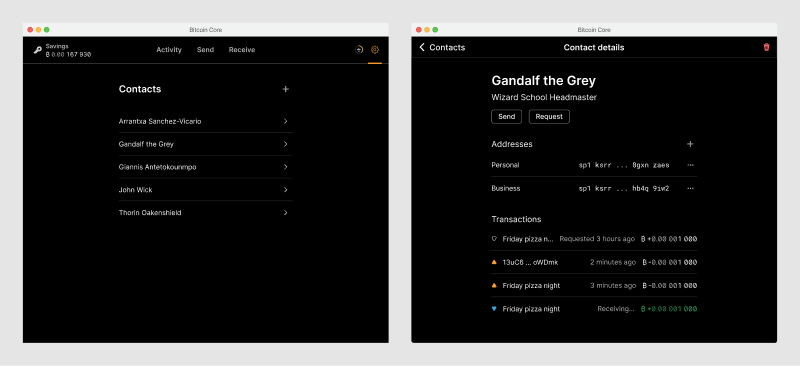The height and width of the screenshot is (366, 800).
Task: Minimize the Contact details window
Action: (x=427, y=30)
